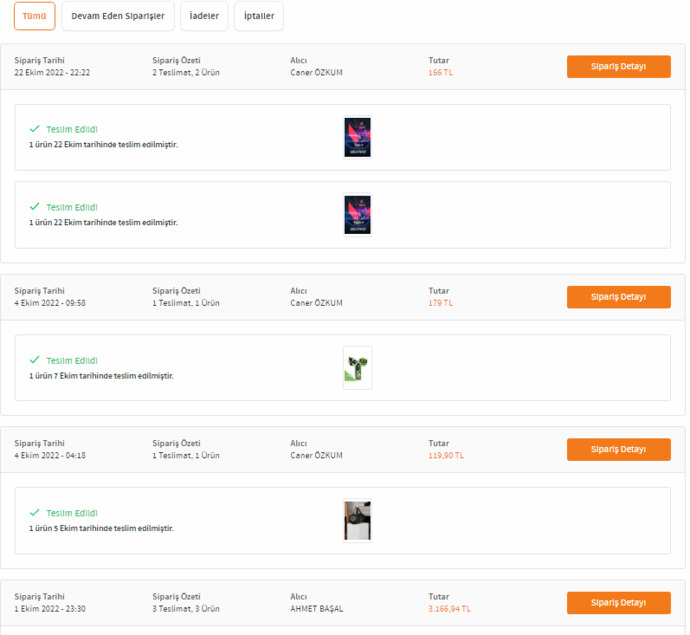The height and width of the screenshot is (635, 690).
Task: Open the İptaller tab
Action: pos(259,16)
